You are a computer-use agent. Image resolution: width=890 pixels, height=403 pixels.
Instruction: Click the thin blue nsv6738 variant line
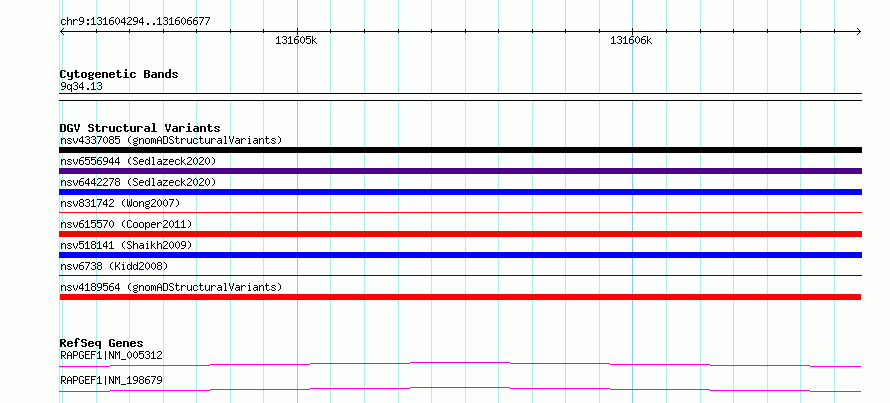pyautogui.click(x=460, y=275)
